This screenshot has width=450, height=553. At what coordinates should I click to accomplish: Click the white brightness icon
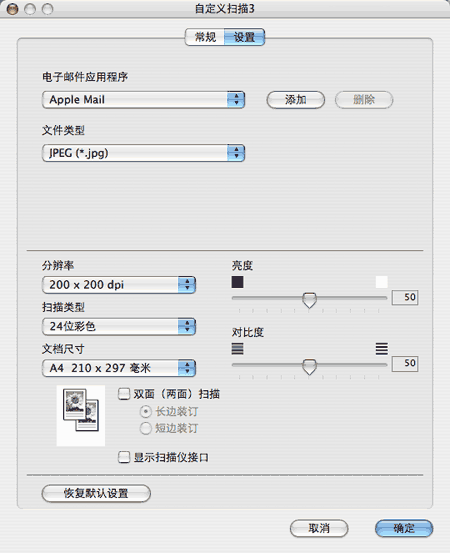(x=382, y=282)
